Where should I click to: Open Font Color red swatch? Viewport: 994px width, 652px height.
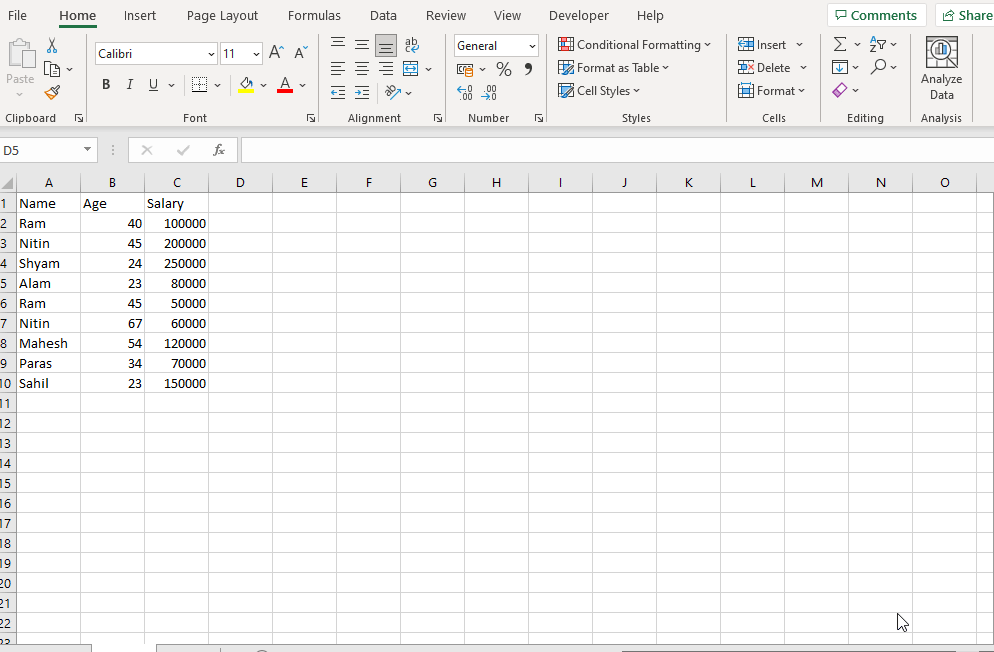tap(285, 84)
